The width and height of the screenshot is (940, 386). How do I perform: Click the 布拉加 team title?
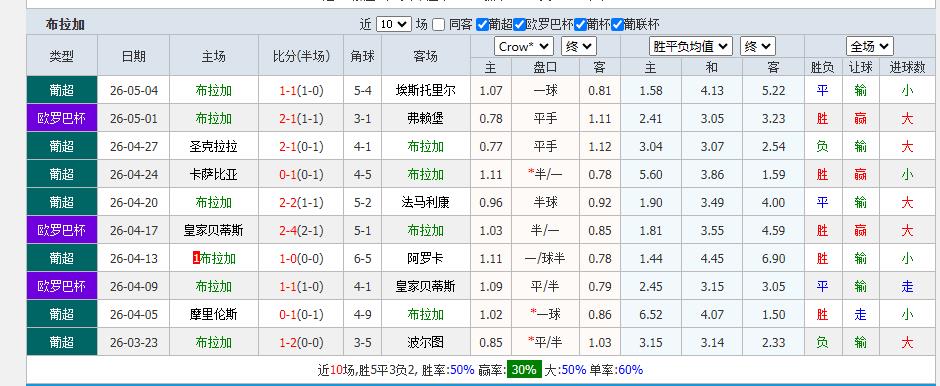(65, 25)
